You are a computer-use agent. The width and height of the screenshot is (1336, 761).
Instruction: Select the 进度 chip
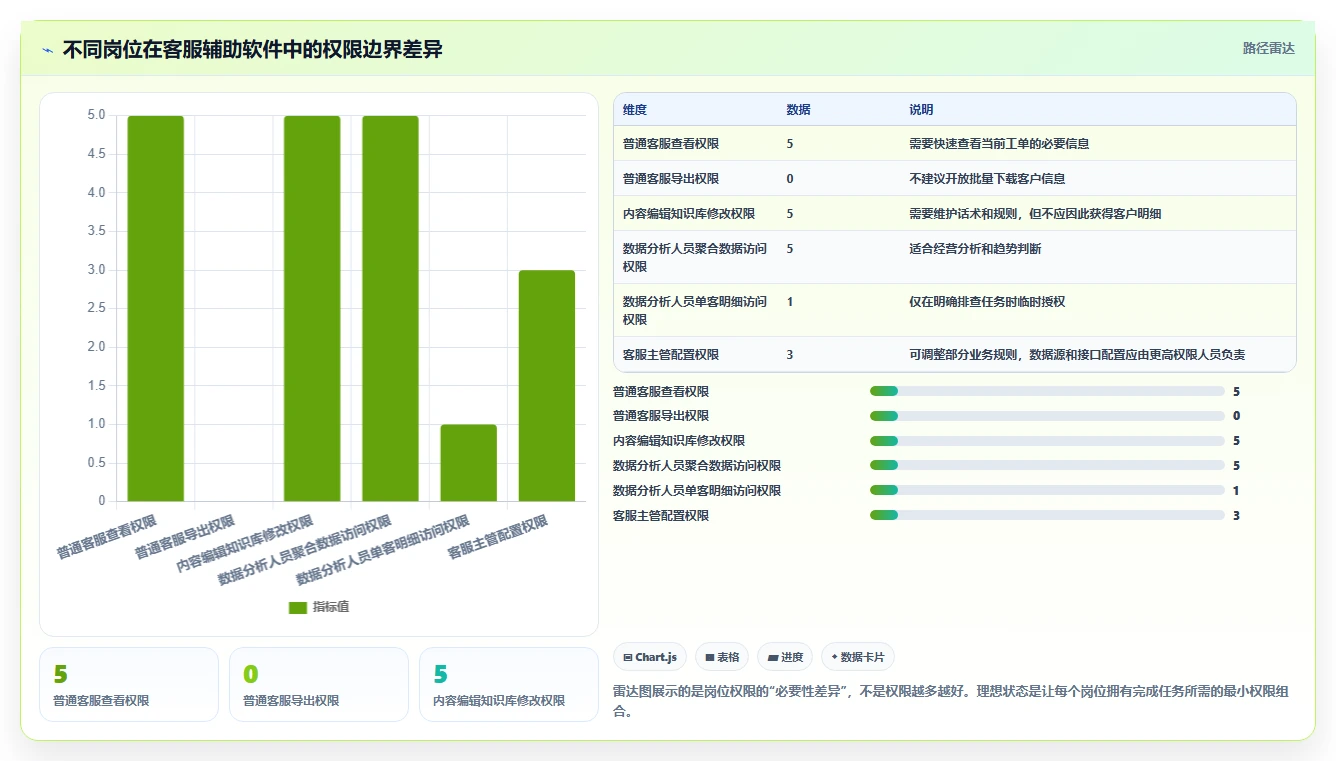click(785, 657)
